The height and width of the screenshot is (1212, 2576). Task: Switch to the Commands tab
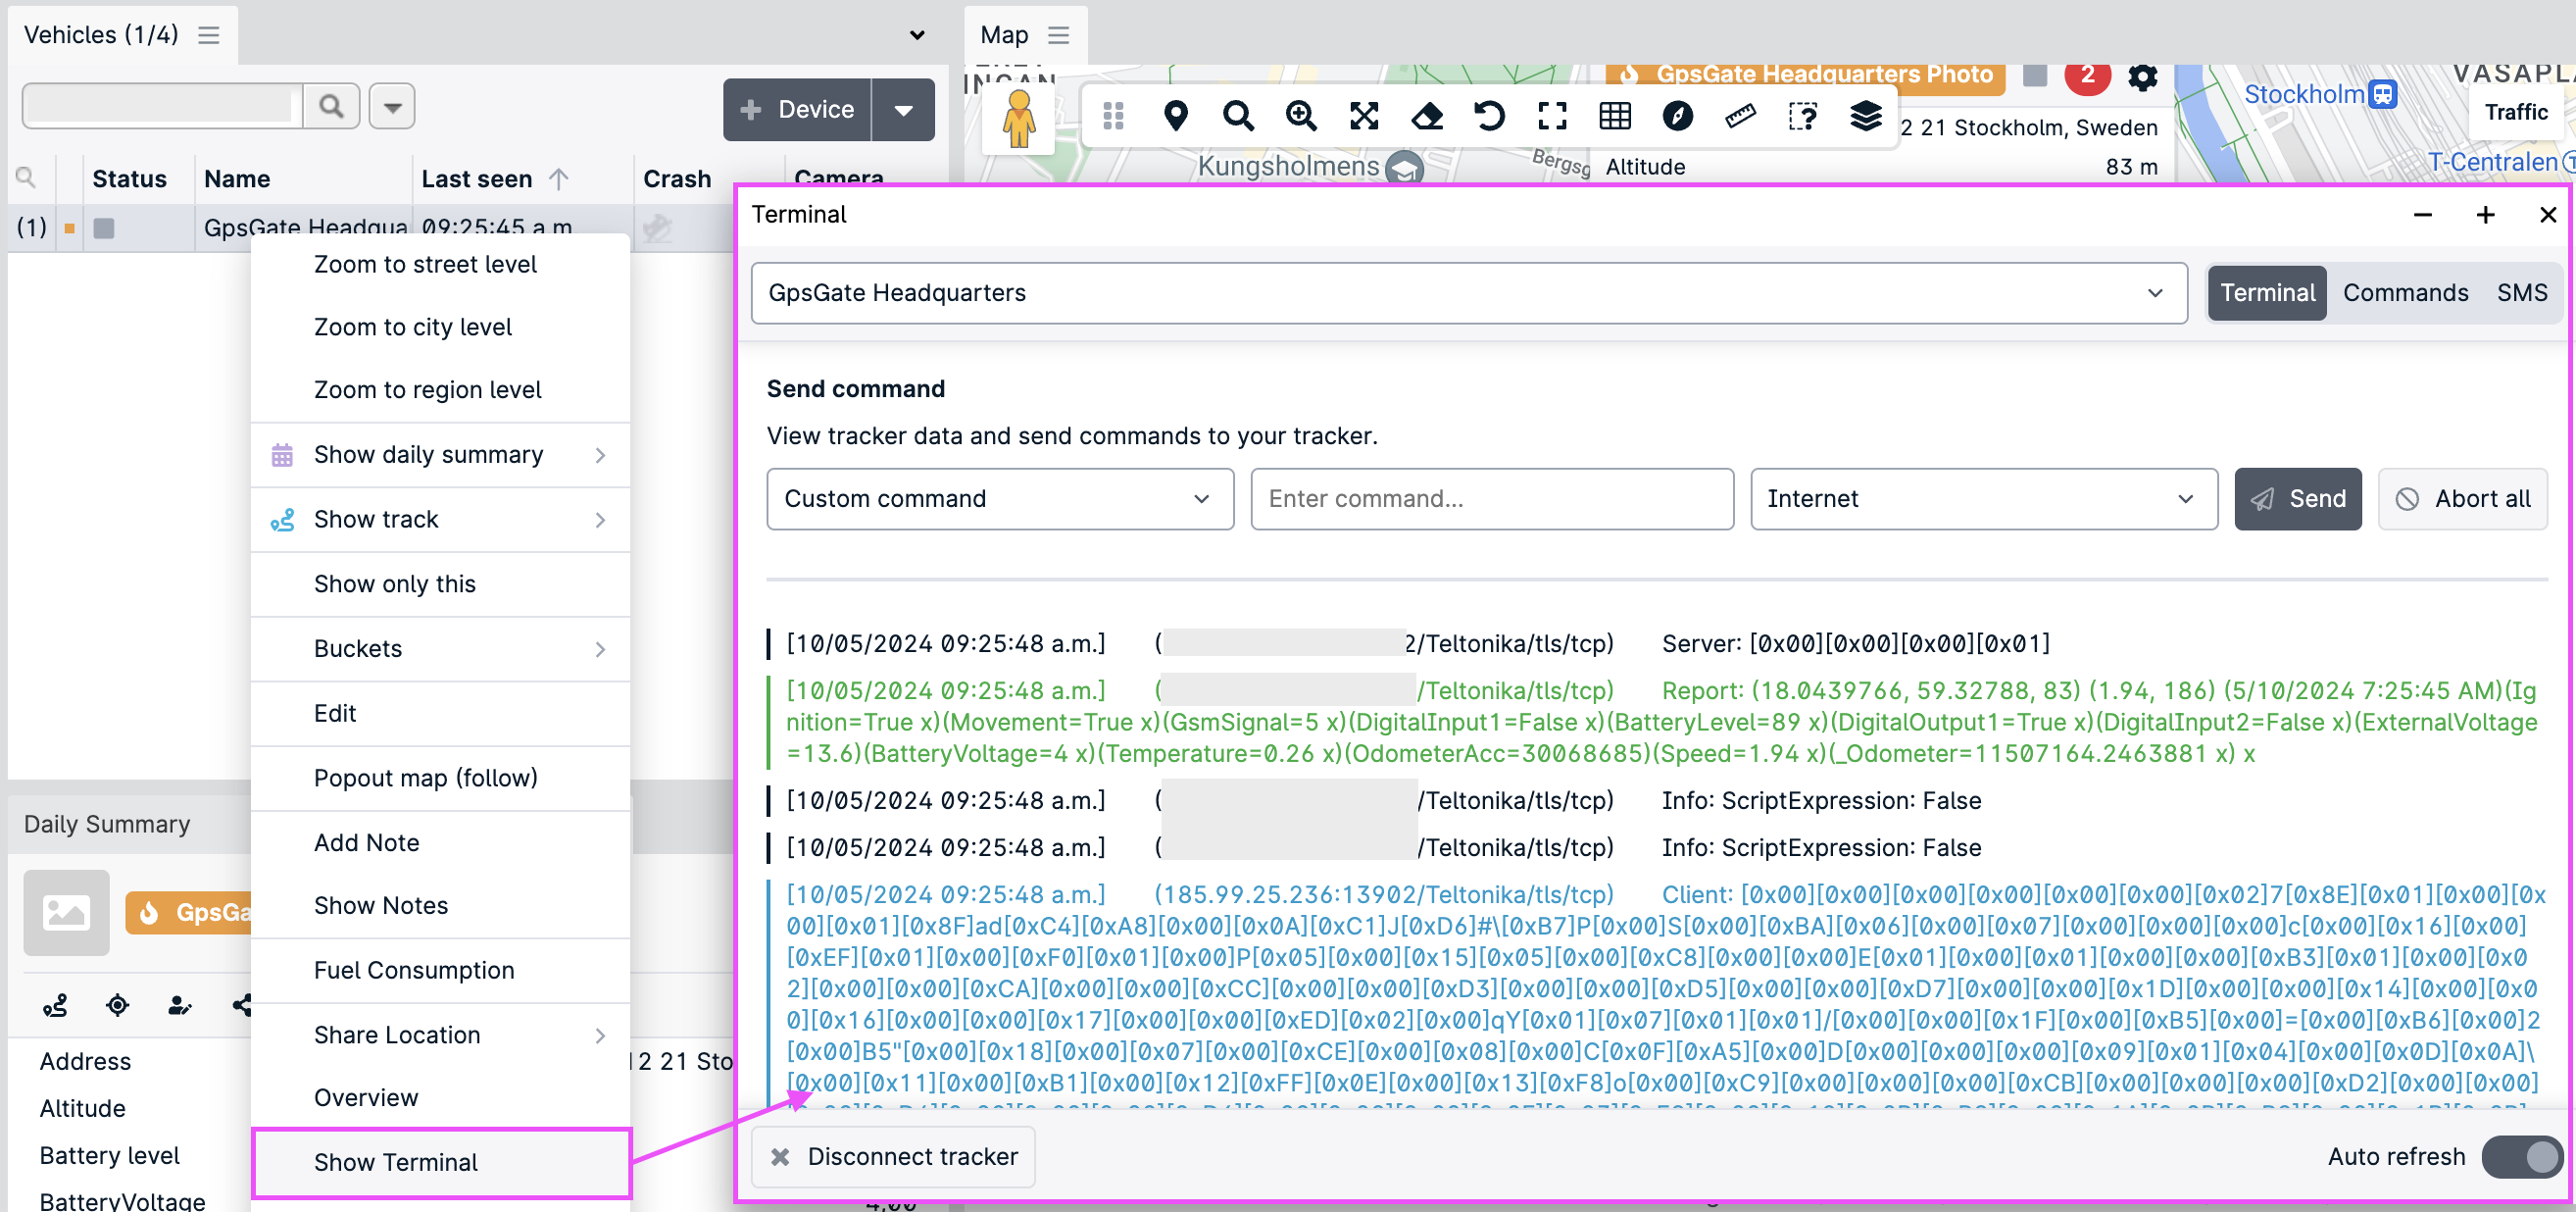2406,292
